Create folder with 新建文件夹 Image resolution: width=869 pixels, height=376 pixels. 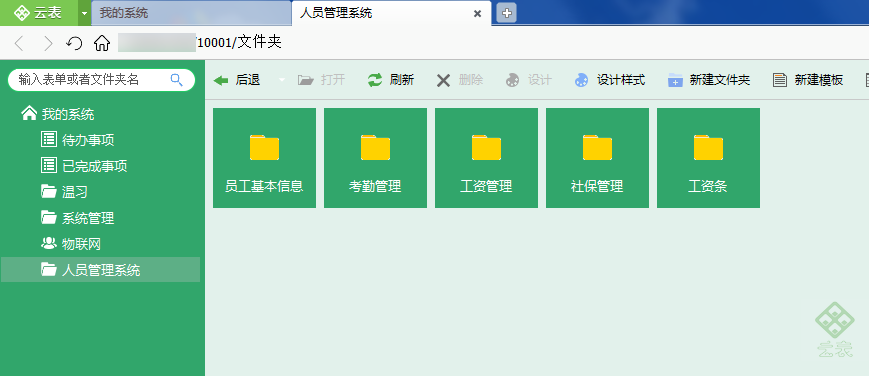tap(709, 80)
